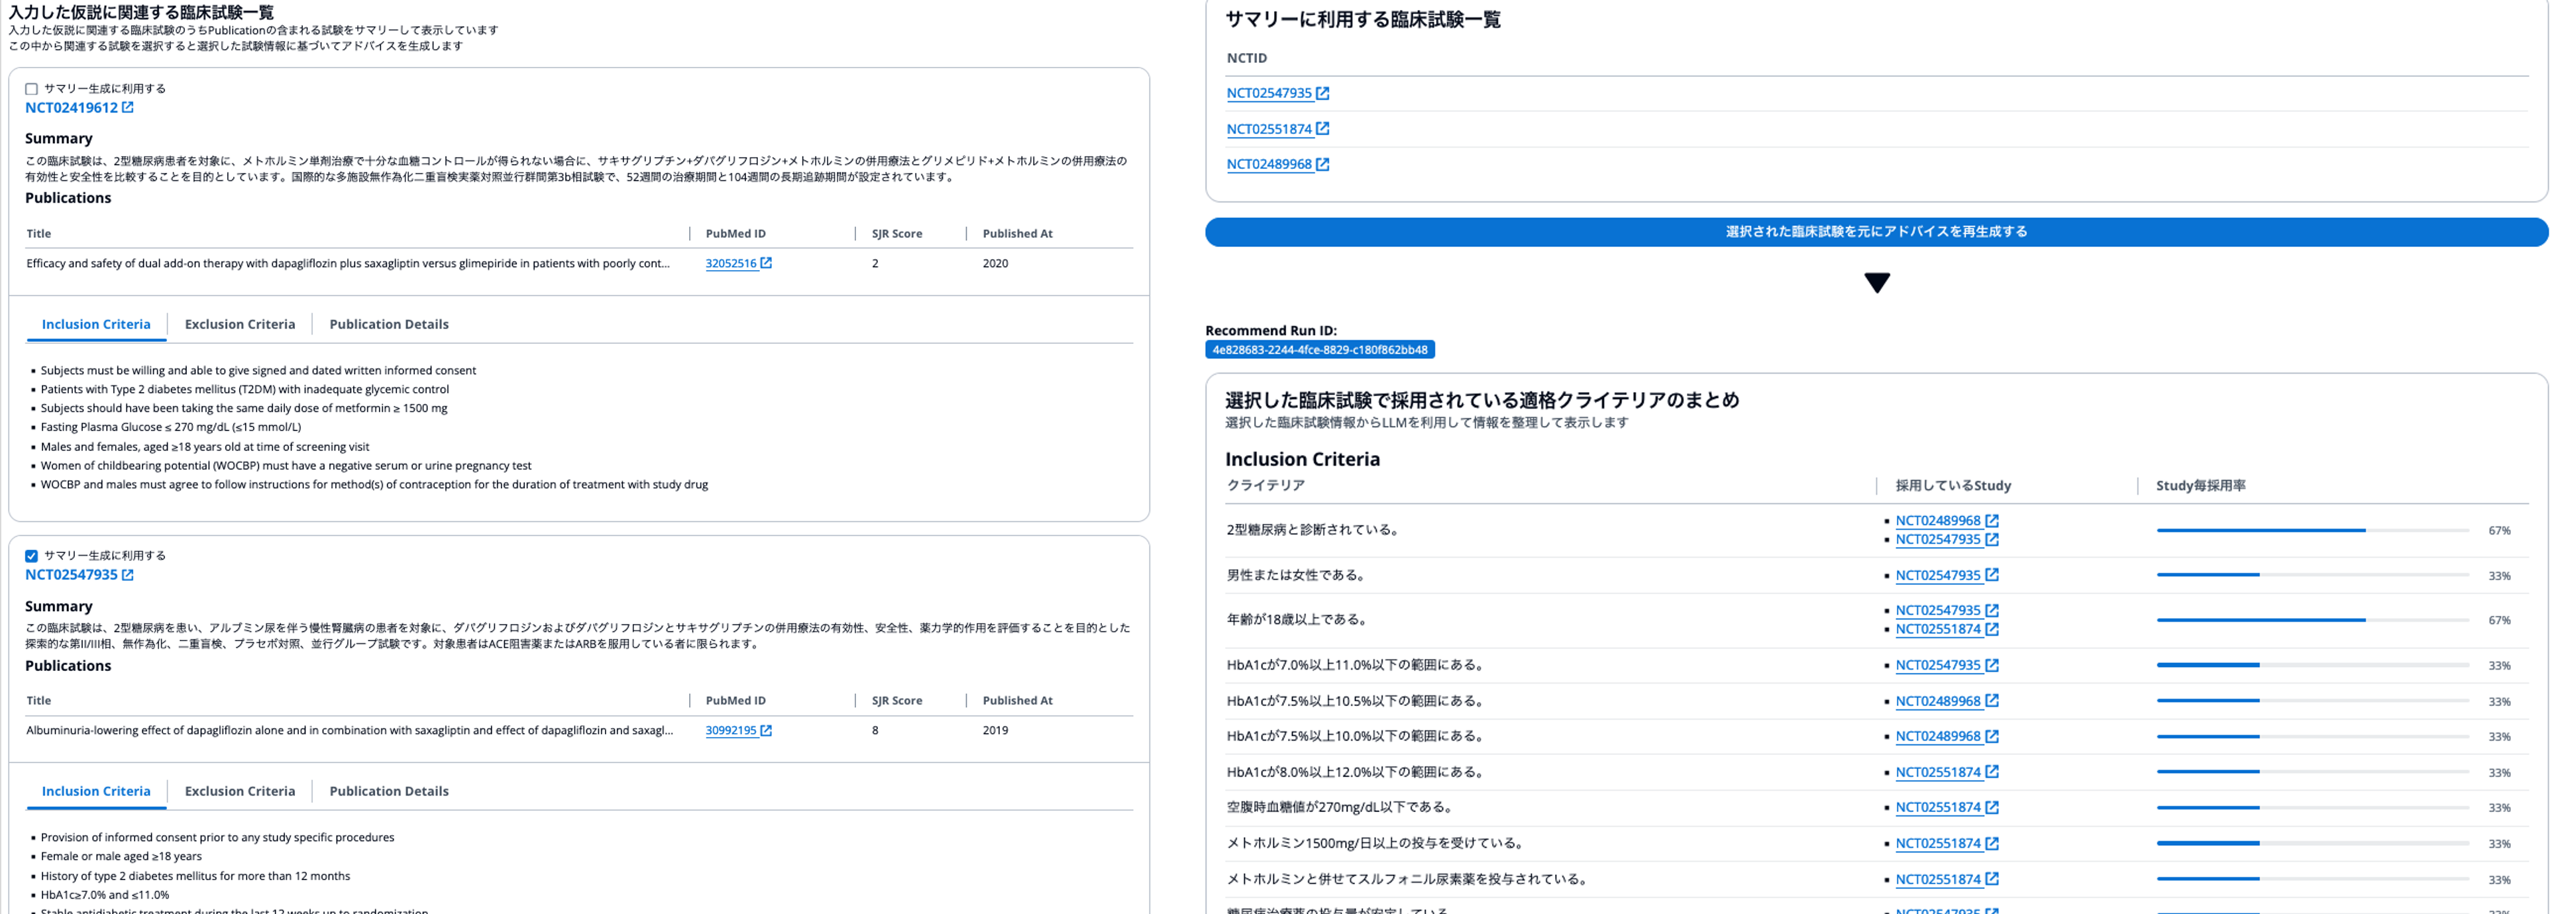
Task: Open PubMed ID 32052516 link
Action: (x=730, y=263)
